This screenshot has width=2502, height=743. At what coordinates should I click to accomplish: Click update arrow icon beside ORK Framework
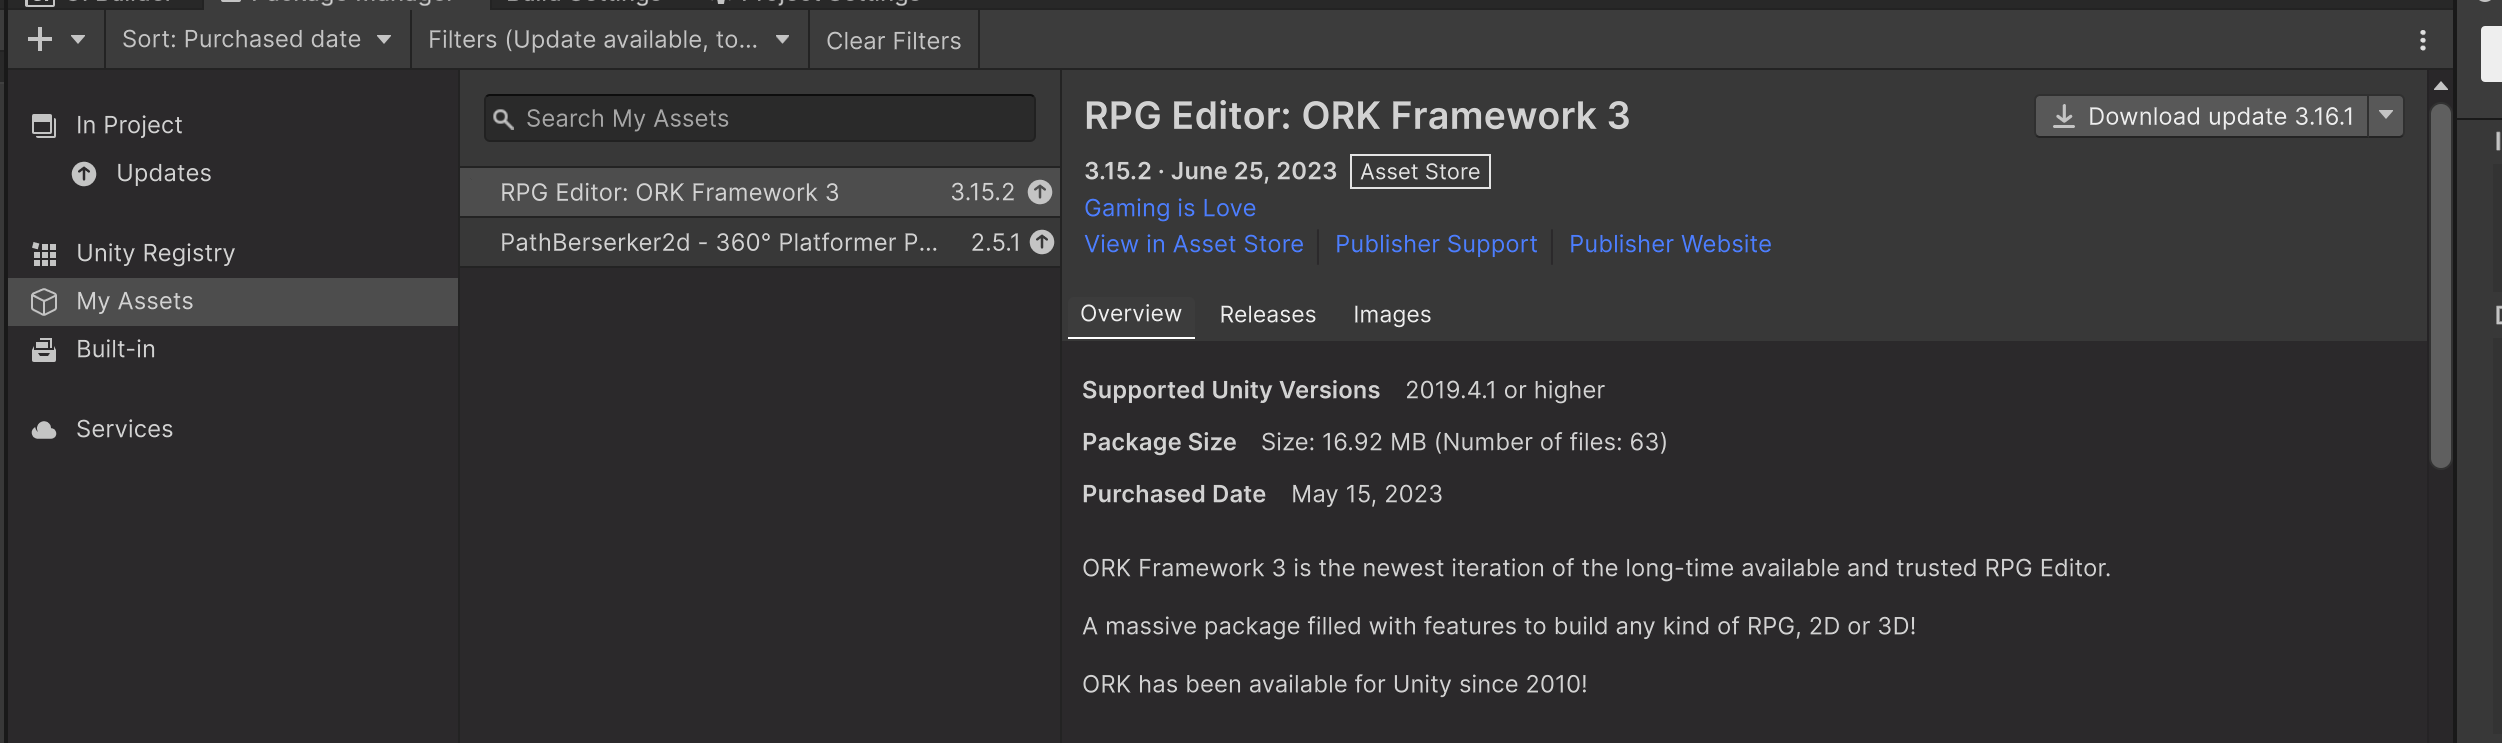tap(1040, 192)
